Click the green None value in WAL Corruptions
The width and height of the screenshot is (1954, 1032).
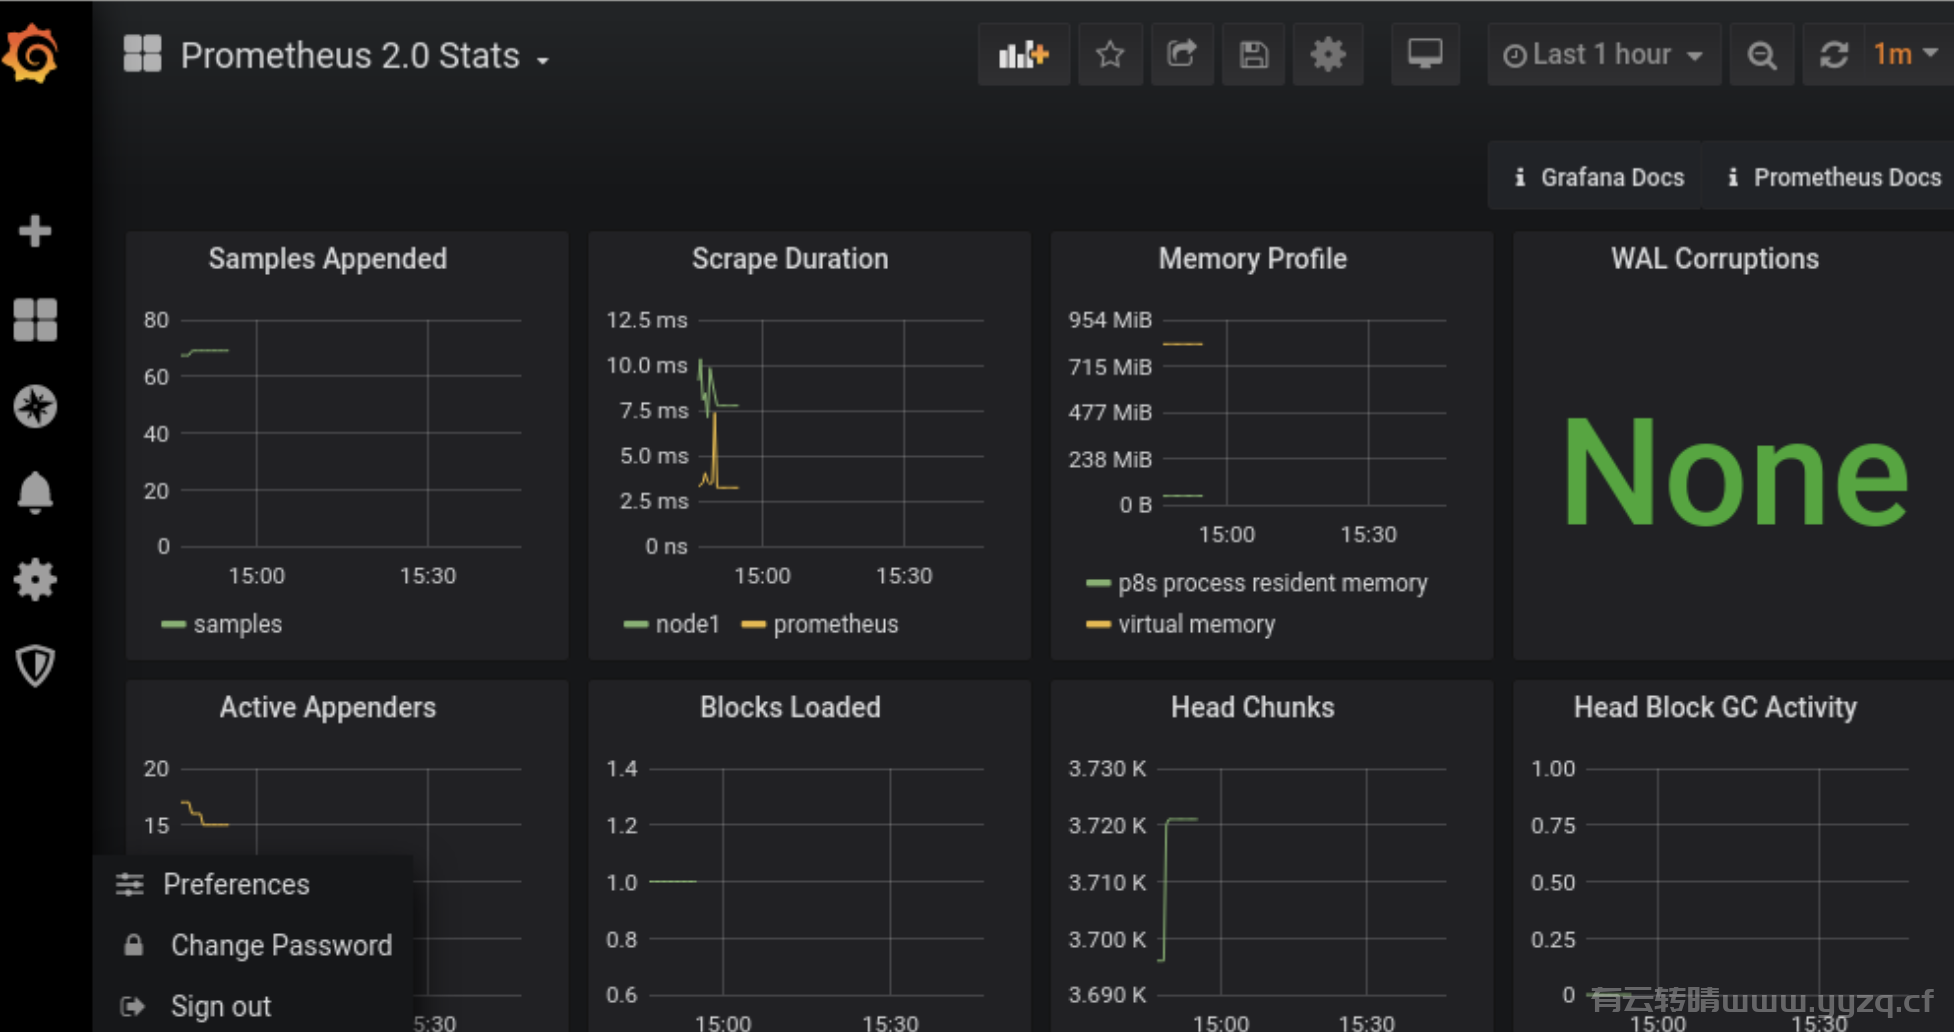pos(1735,472)
